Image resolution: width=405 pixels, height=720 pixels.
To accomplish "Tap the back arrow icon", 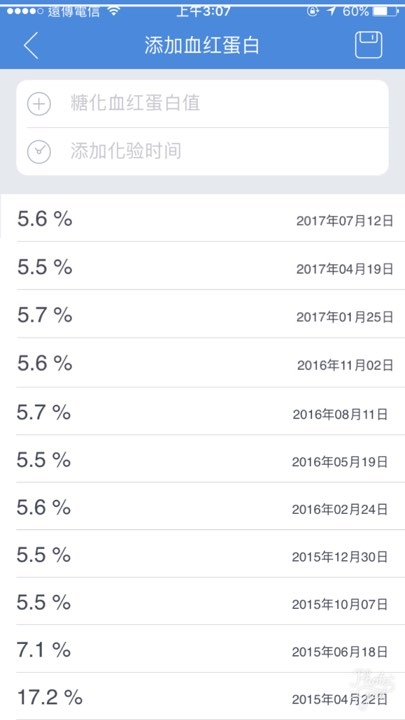I will coord(31,46).
